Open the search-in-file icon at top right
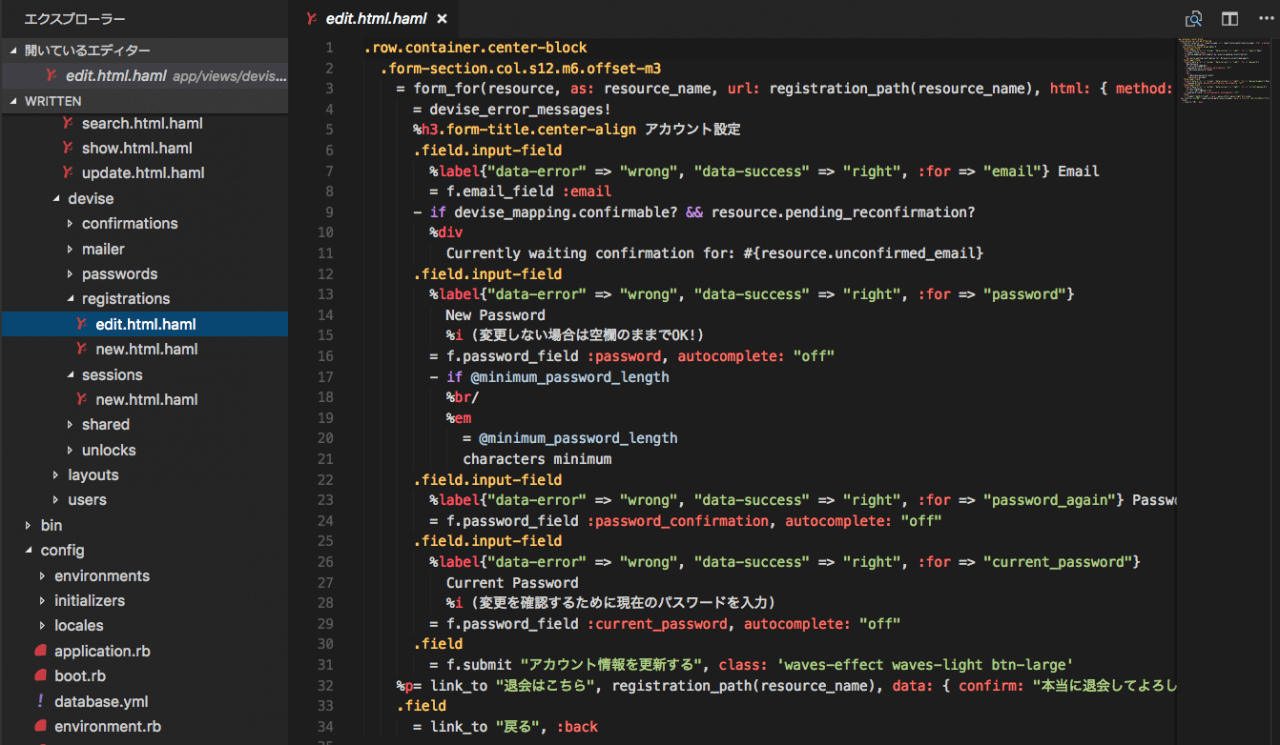 (x=1193, y=19)
